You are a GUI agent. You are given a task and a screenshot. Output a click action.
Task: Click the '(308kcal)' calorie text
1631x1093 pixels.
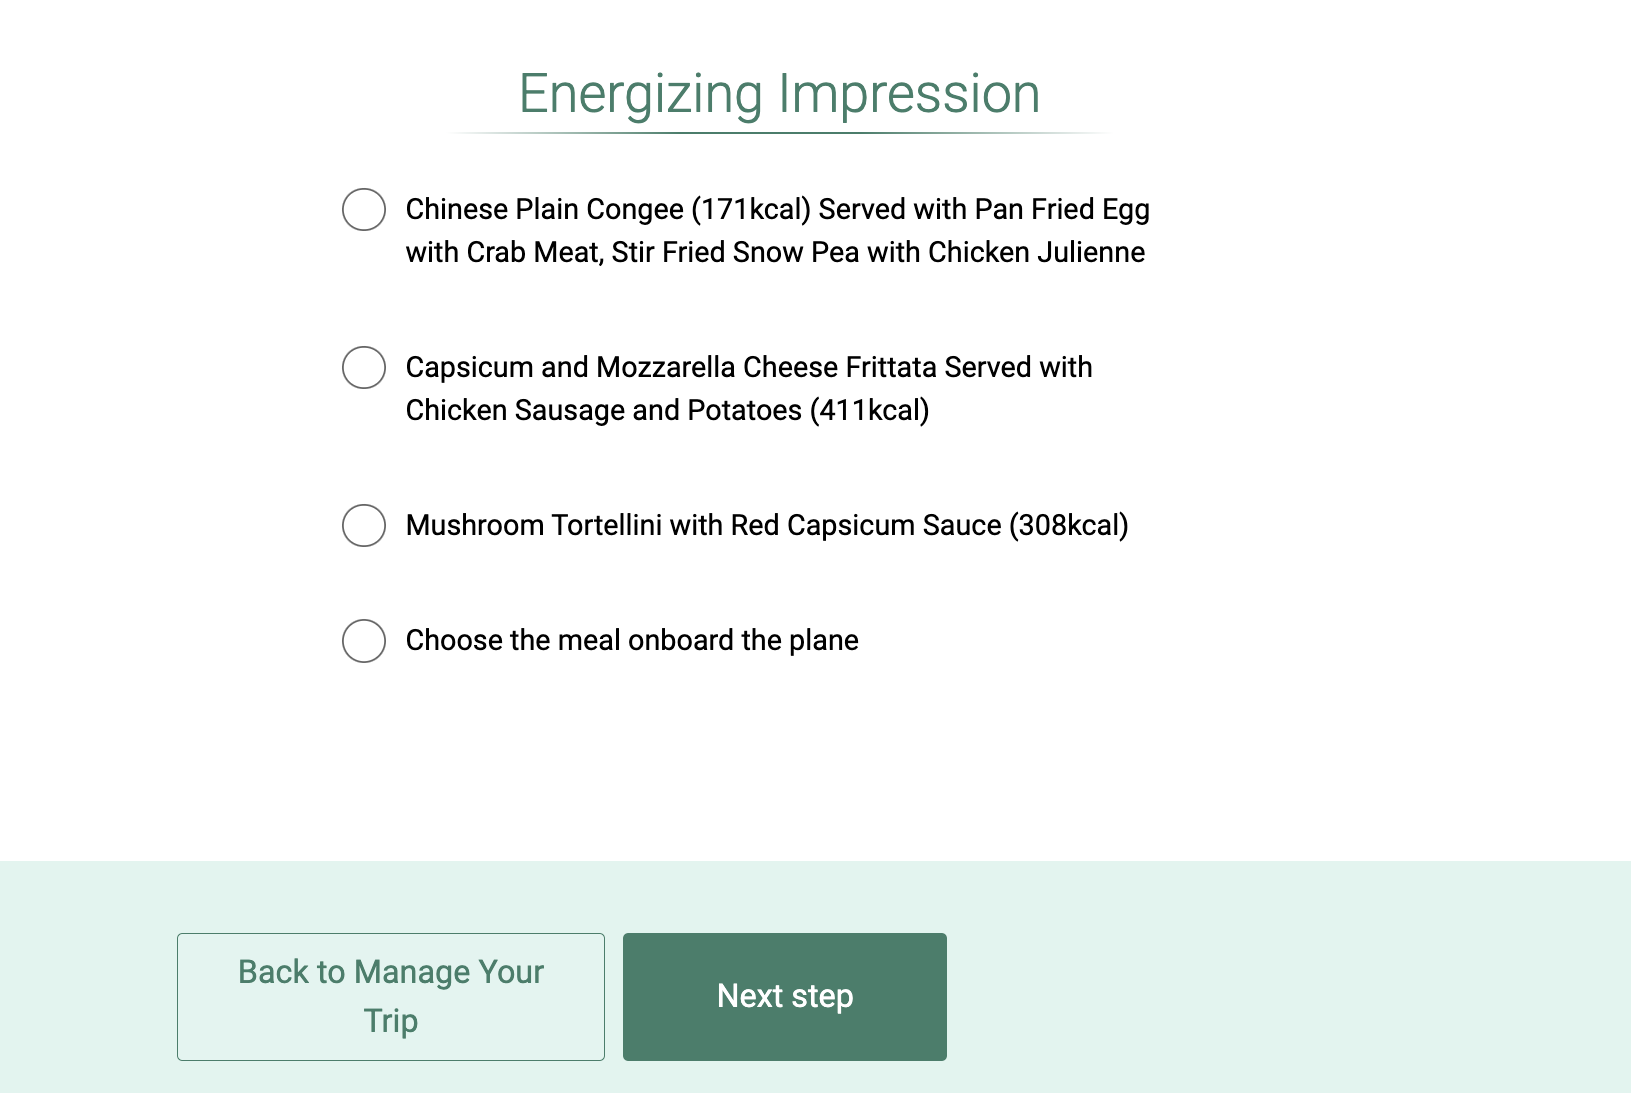point(1068,525)
